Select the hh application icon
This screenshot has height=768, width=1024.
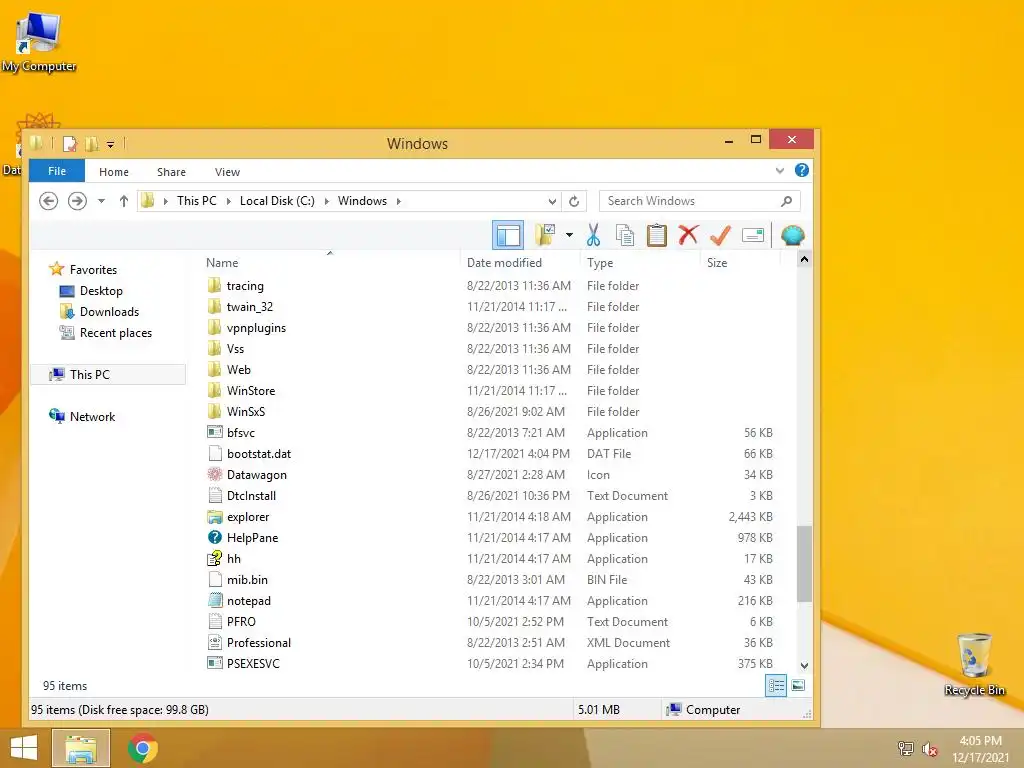coord(215,558)
